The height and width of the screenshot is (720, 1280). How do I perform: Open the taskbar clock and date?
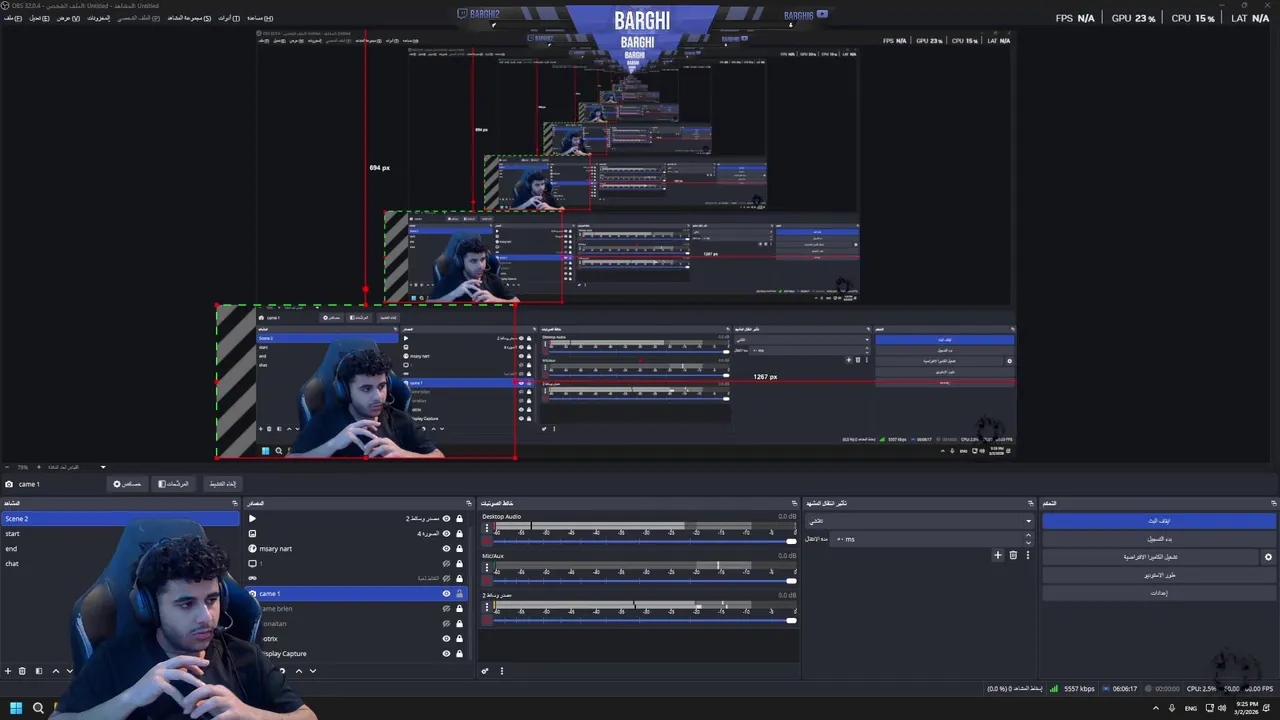pyautogui.click(x=1247, y=708)
